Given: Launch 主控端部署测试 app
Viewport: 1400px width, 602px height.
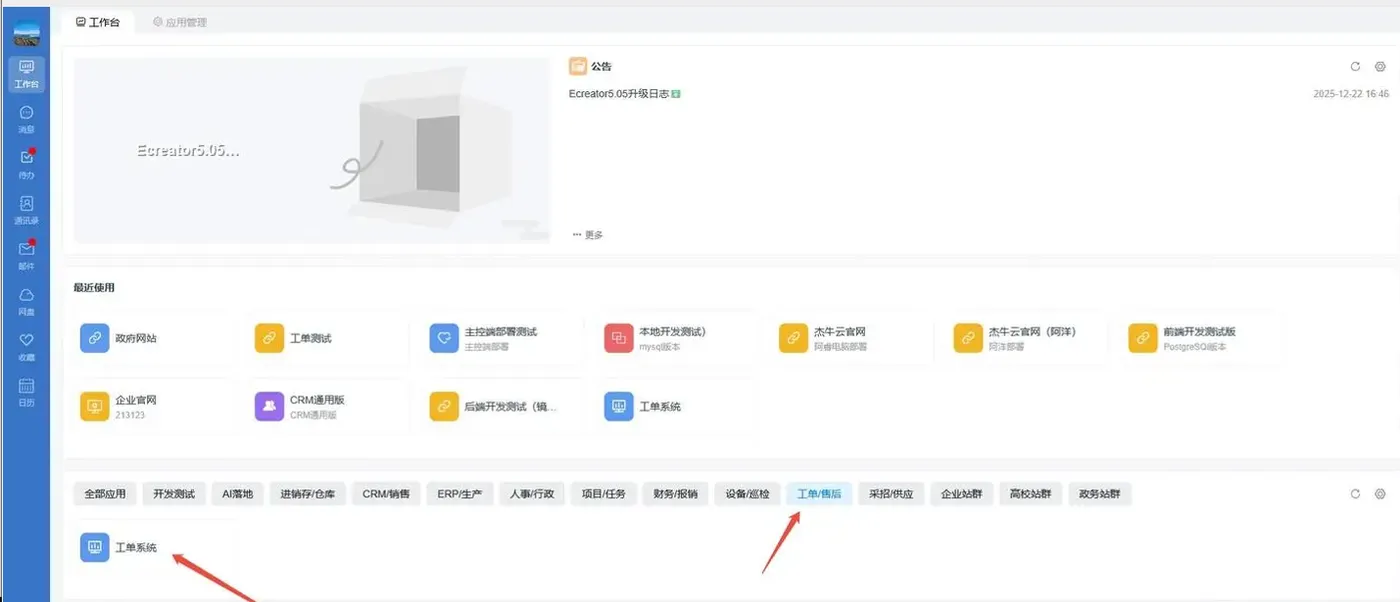Looking at the screenshot, I should (503, 338).
